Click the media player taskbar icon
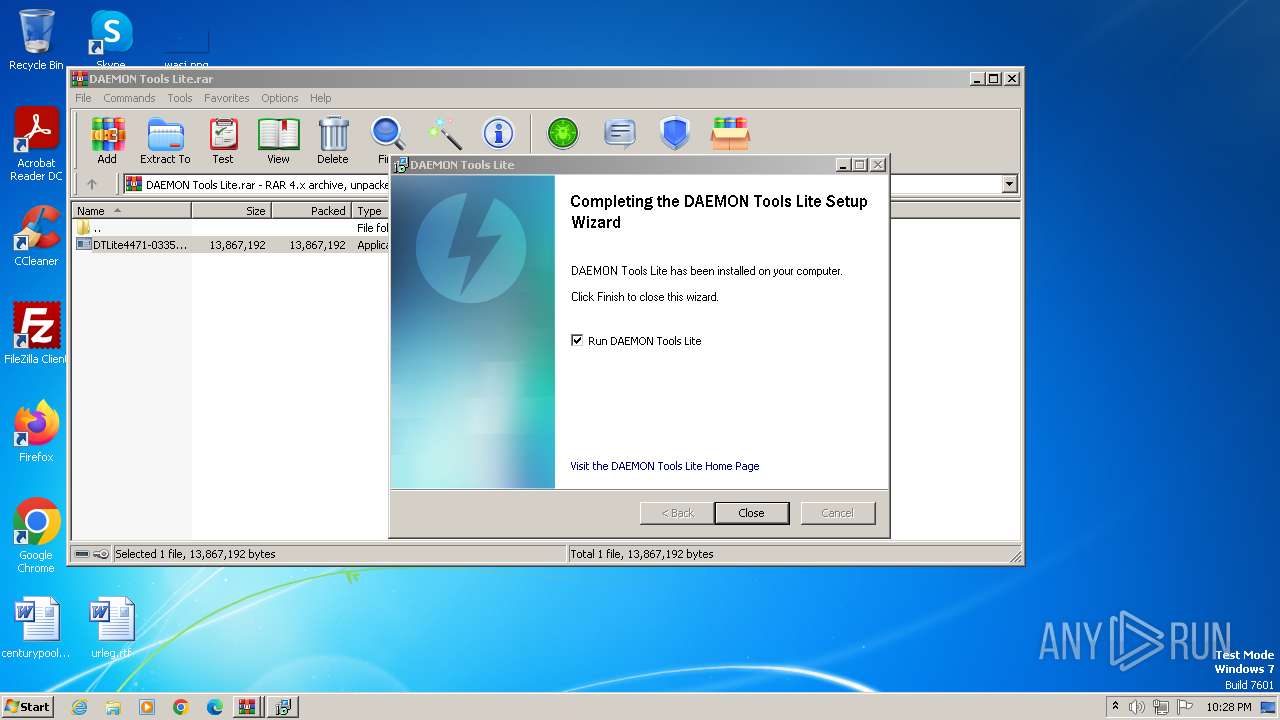This screenshot has height=720, width=1280. [x=147, y=707]
